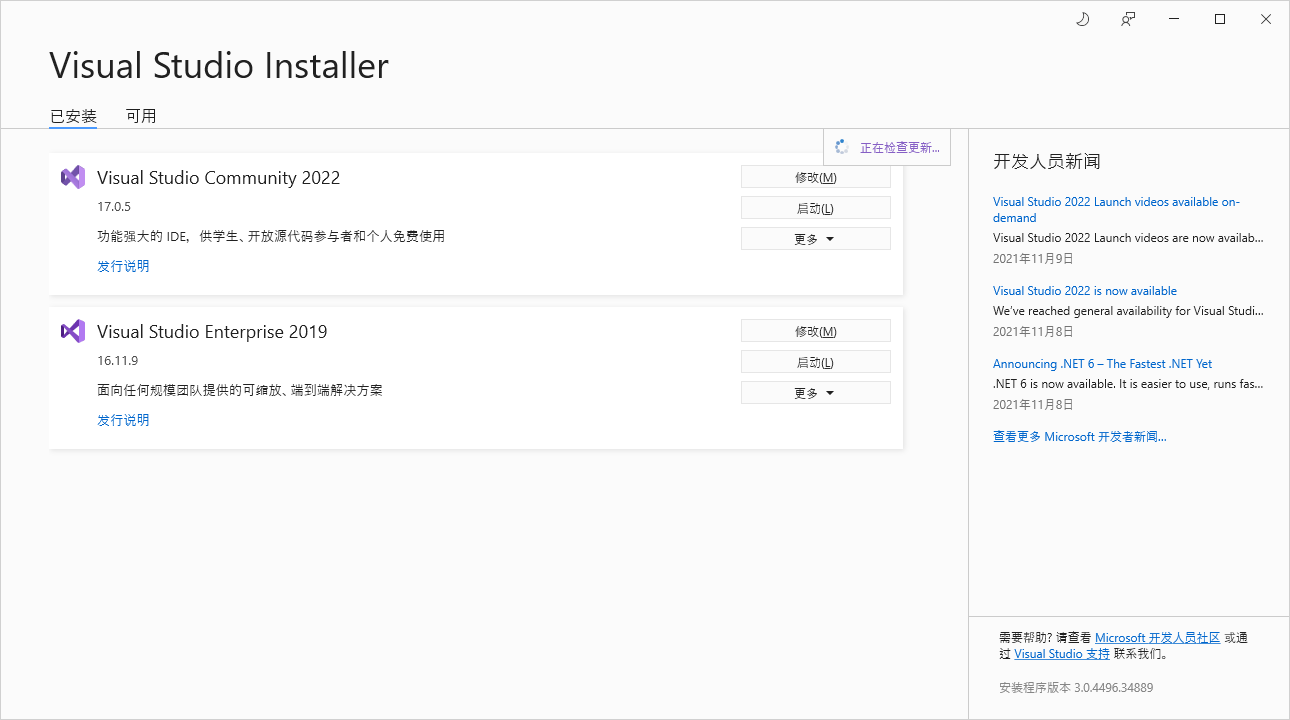Click the Visual Studio Enterprise 2019 logo icon

pos(72,331)
